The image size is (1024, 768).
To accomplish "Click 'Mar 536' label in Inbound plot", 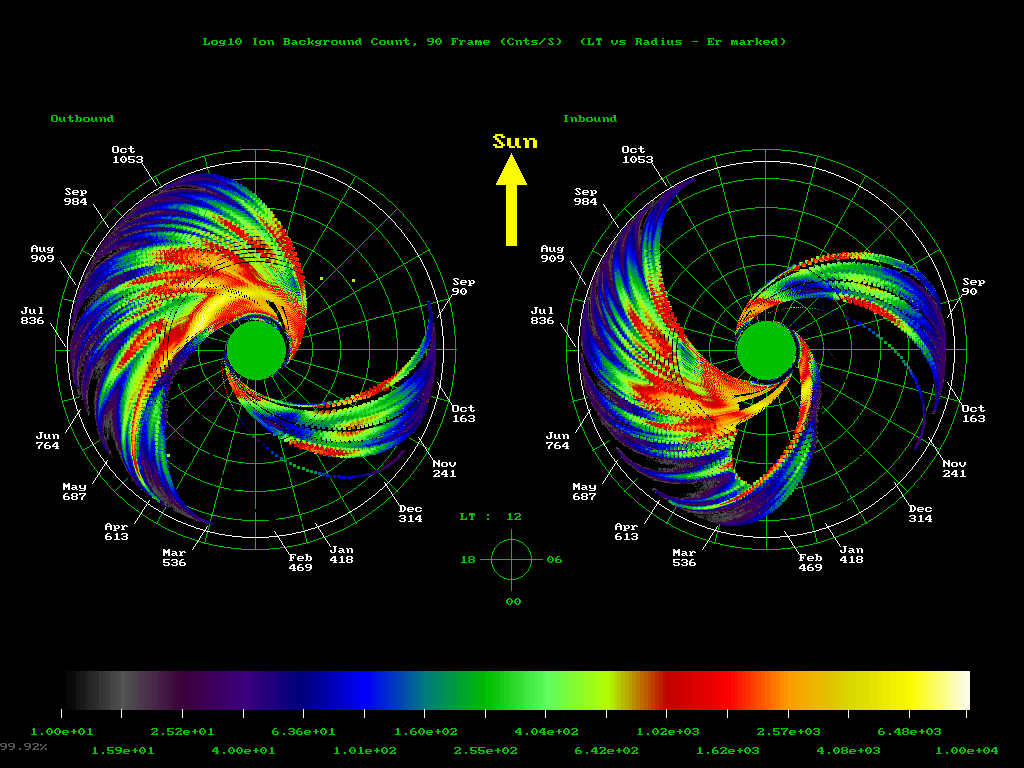I will coord(684,558).
